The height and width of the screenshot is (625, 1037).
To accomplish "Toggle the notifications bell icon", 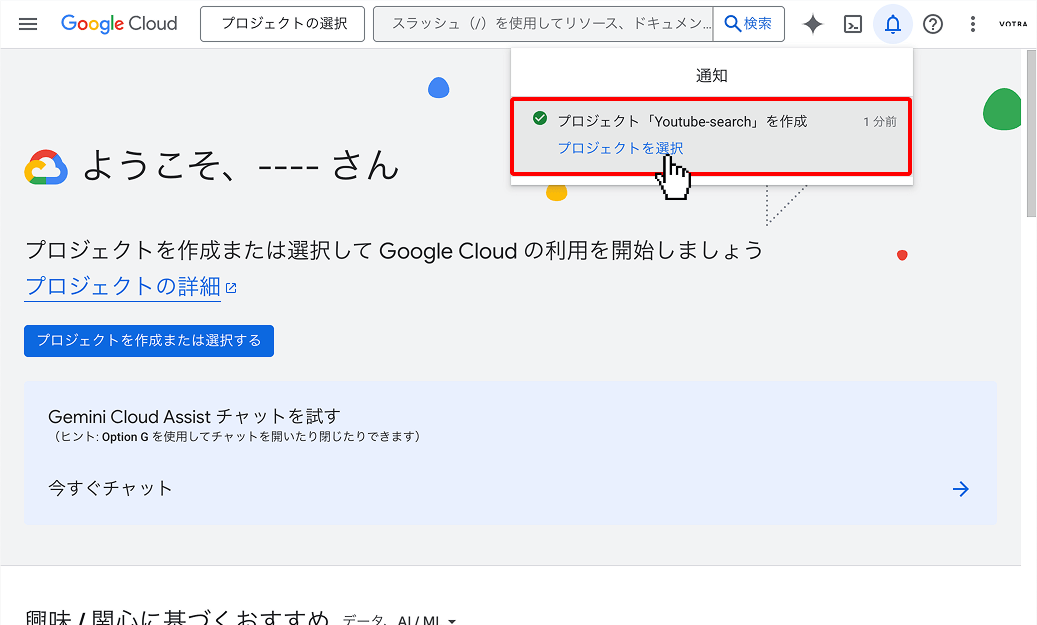I will (x=893, y=24).
